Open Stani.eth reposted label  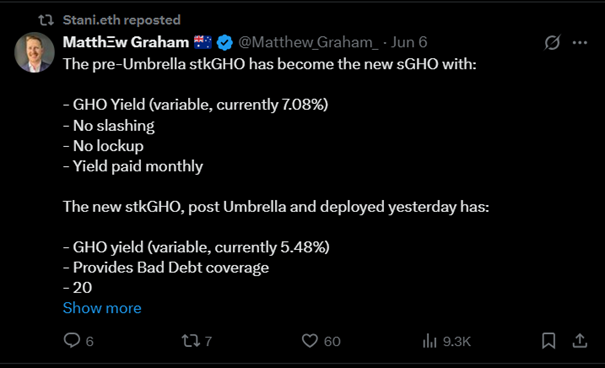pyautogui.click(x=122, y=20)
